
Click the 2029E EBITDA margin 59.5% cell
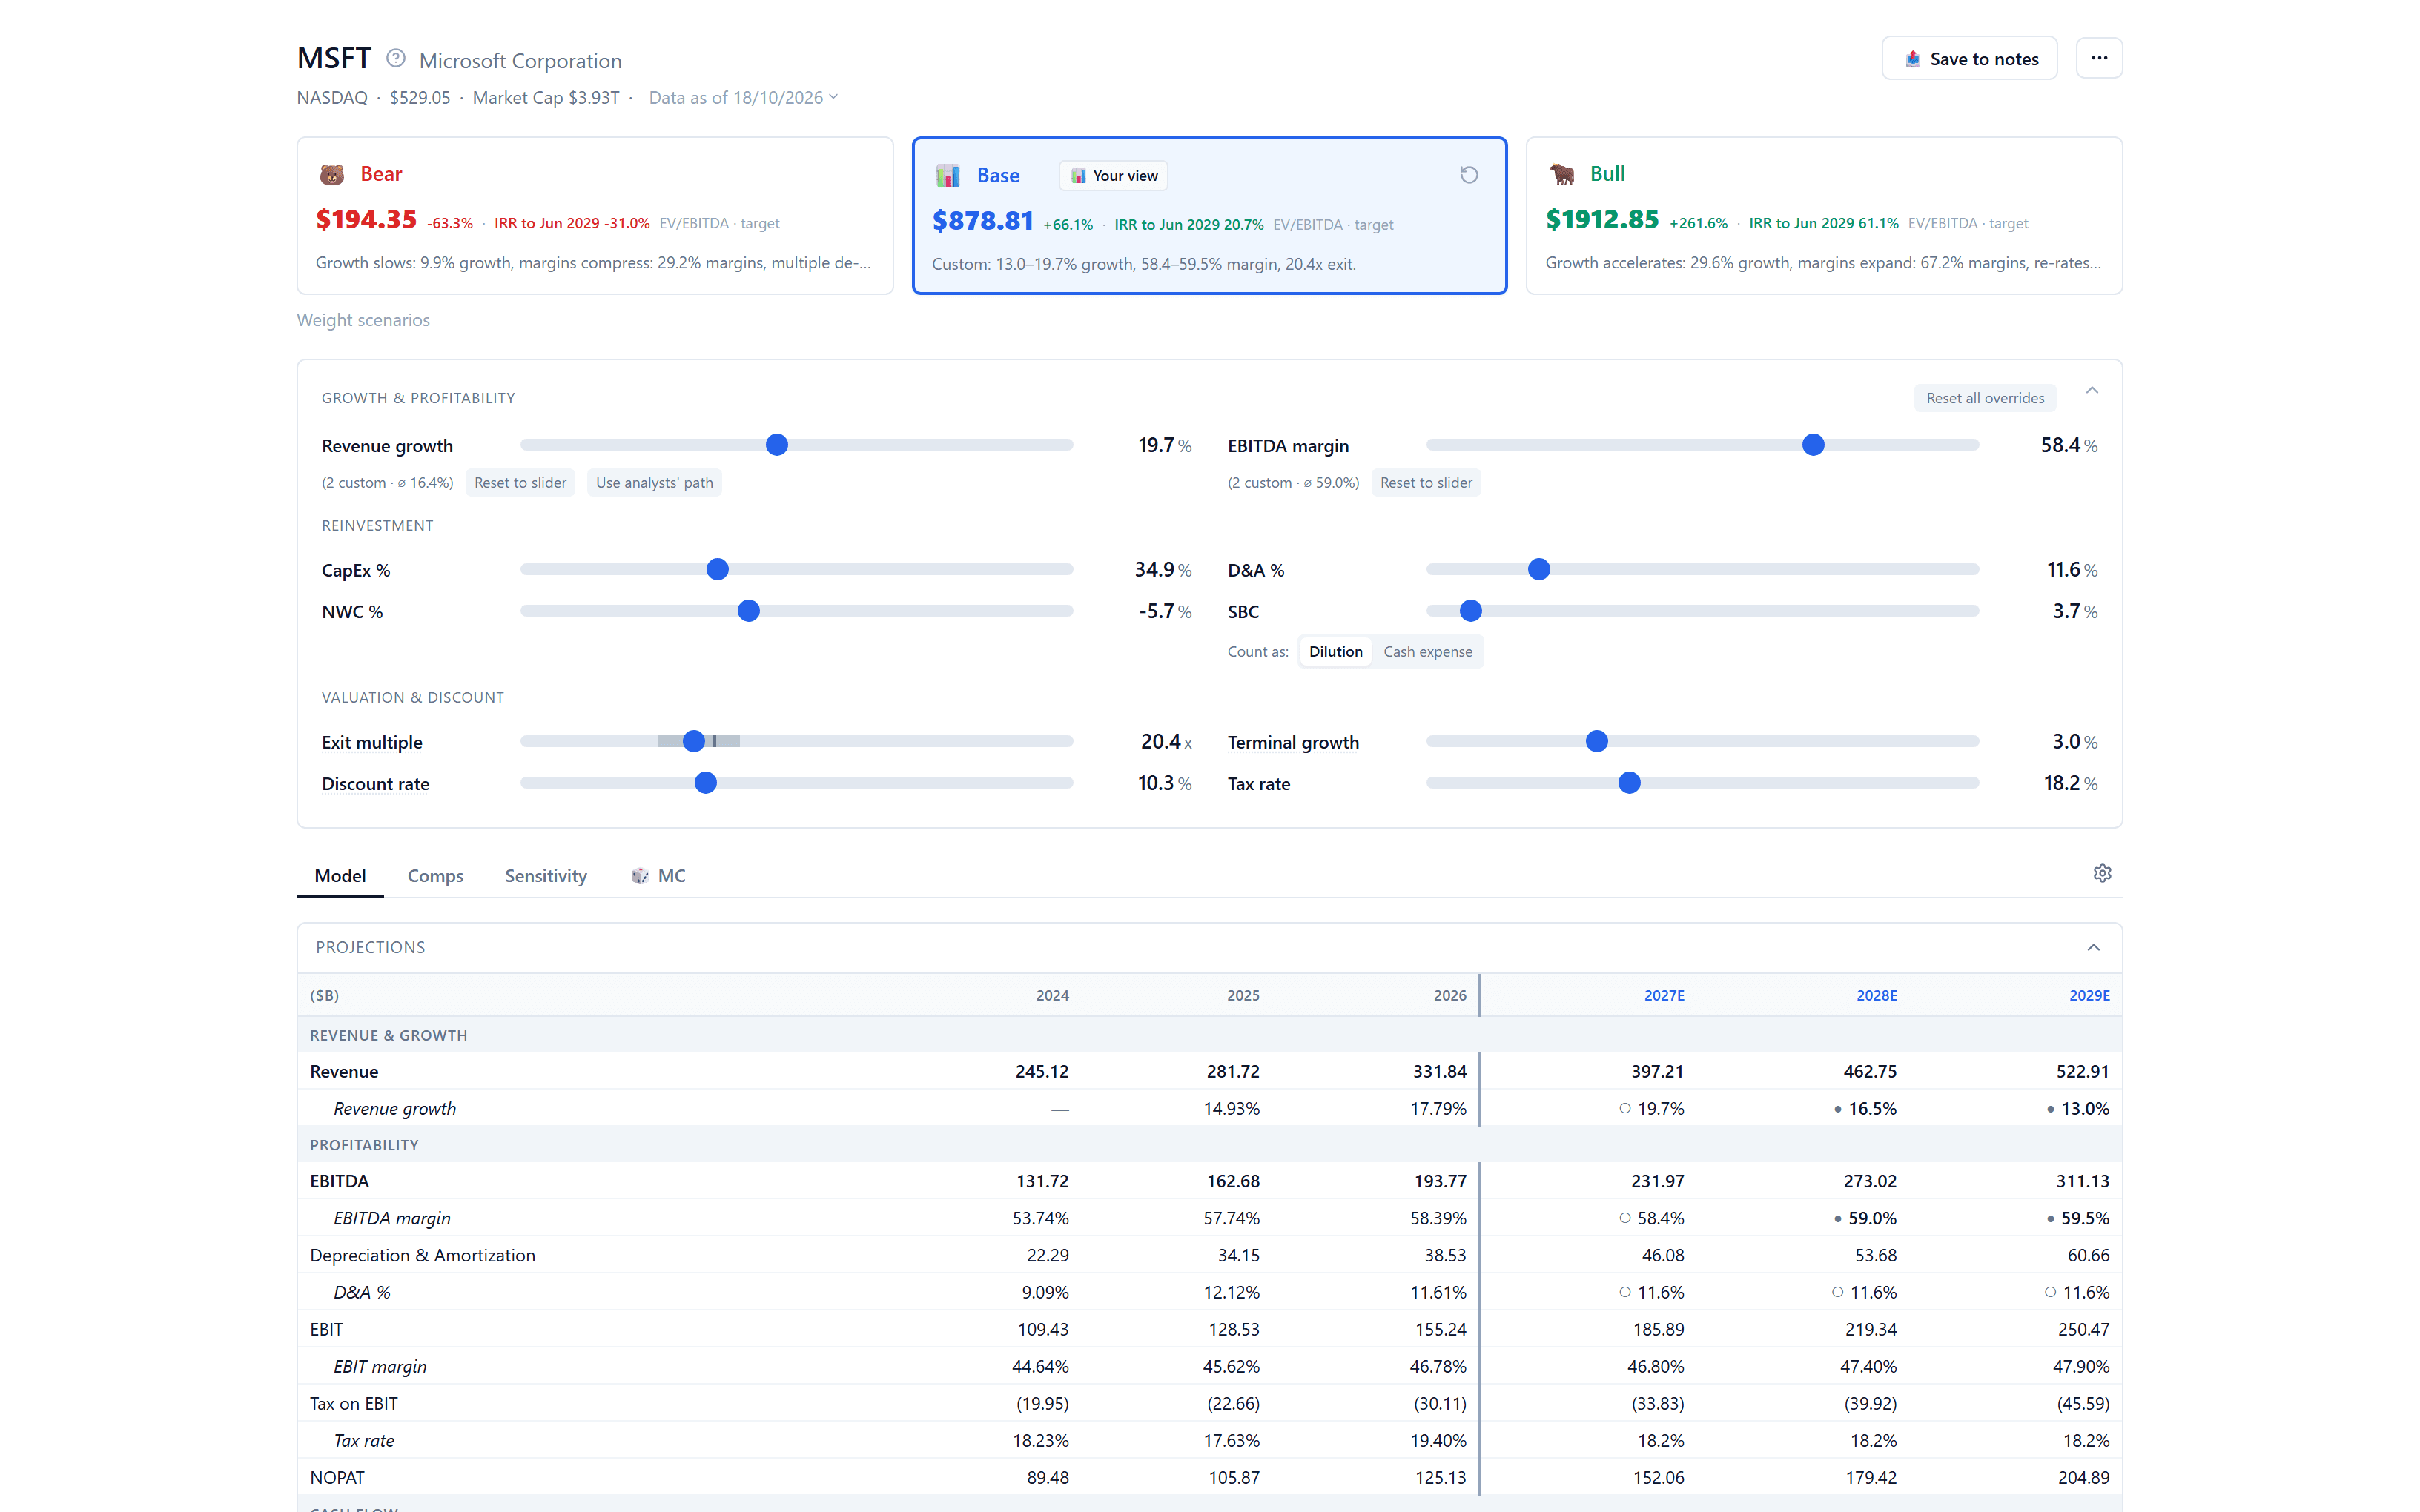point(2085,1218)
